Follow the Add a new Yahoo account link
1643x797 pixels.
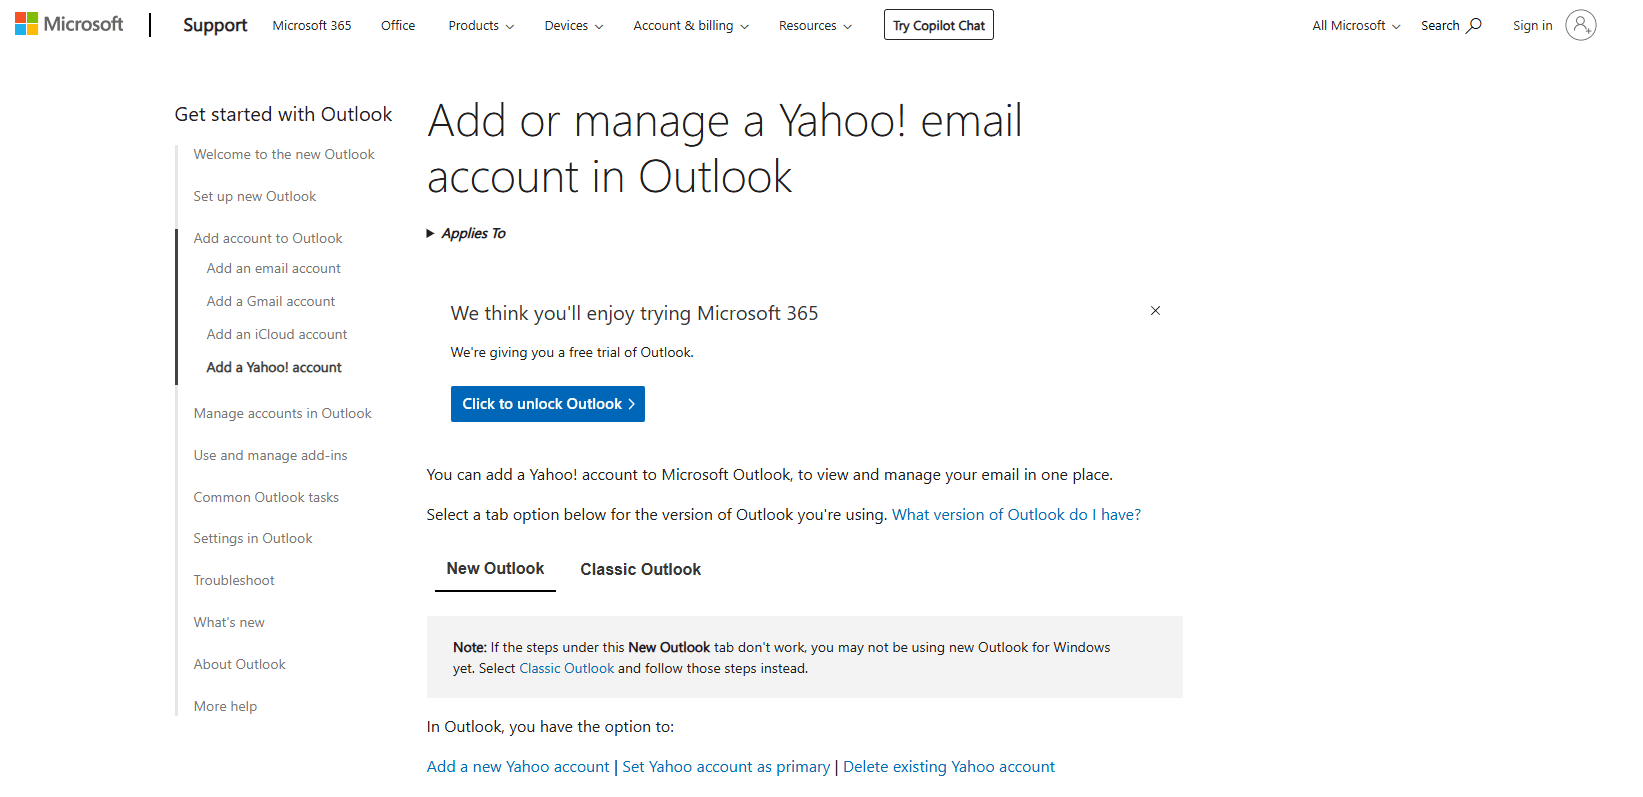(x=518, y=767)
